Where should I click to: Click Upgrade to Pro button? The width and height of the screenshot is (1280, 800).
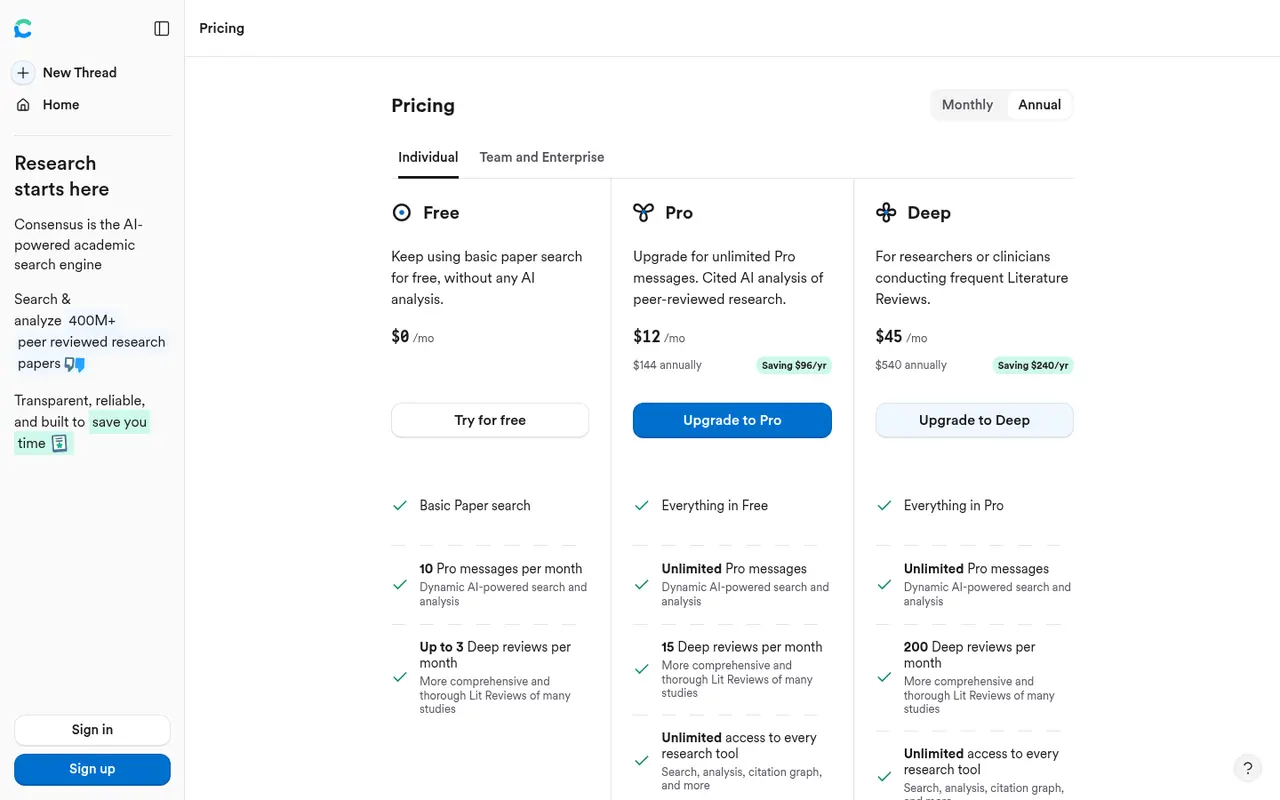732,420
